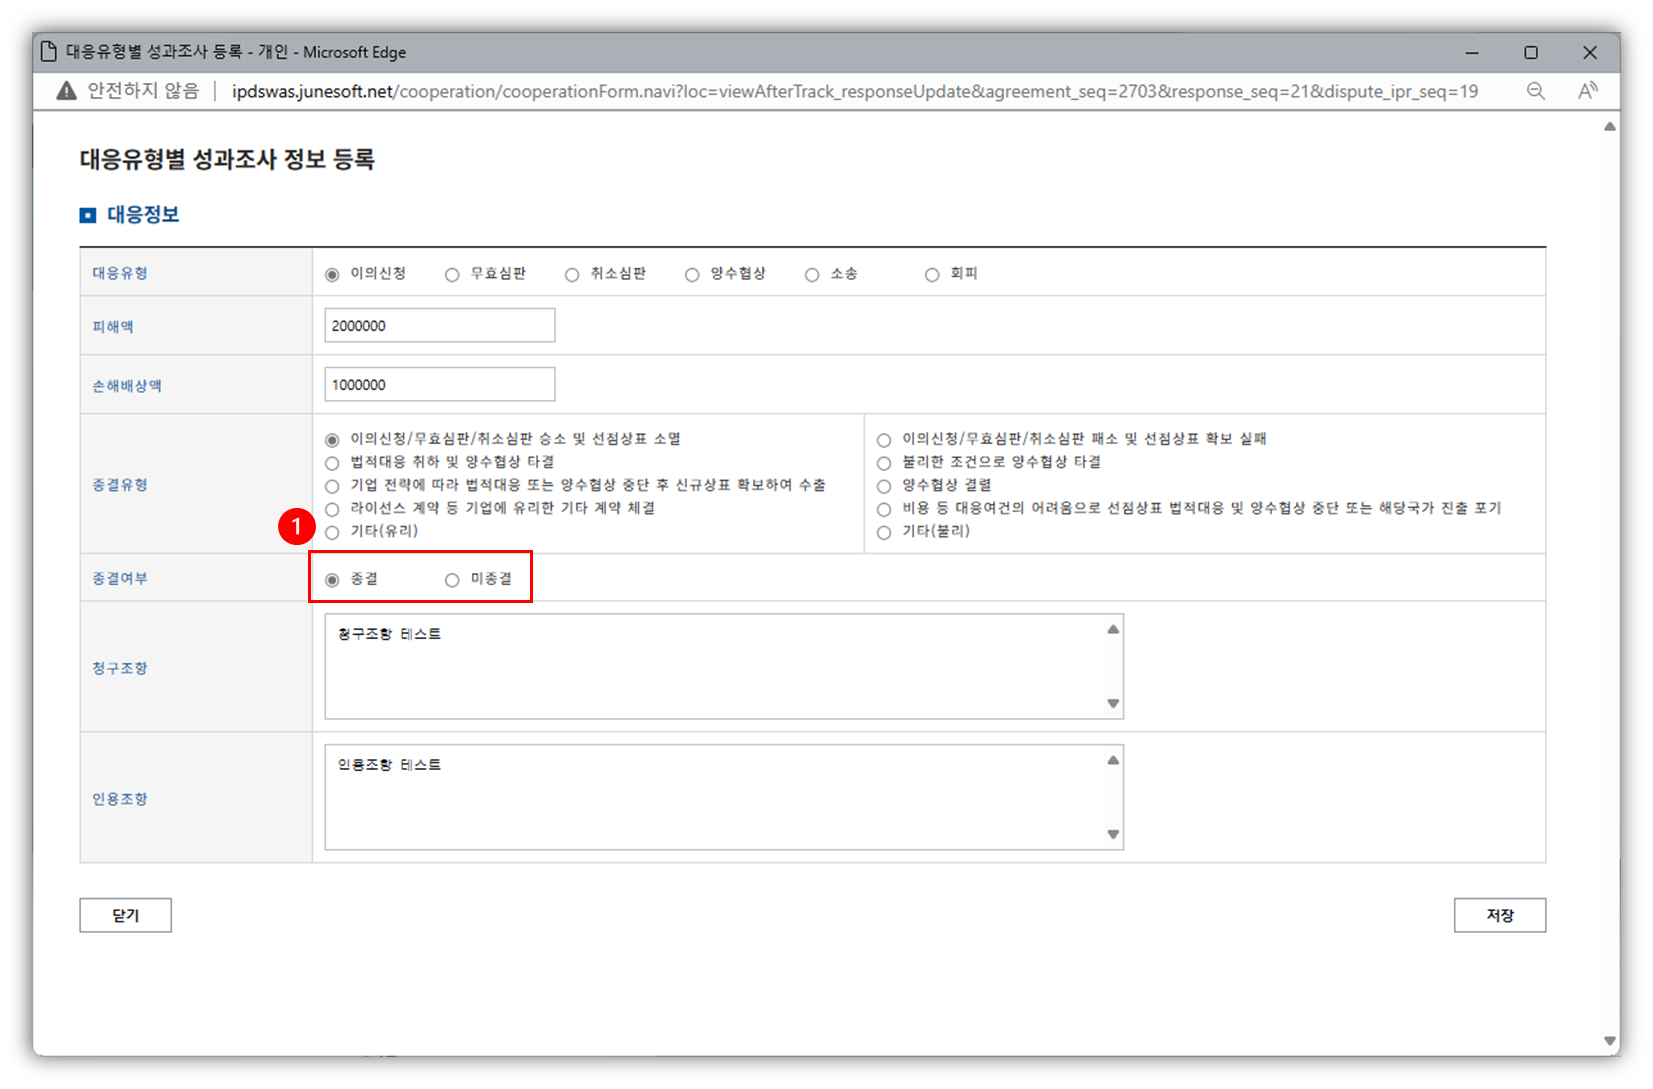This screenshot has height=1089, width=1653.
Task: Click the zoom magnifier icon in address bar
Action: (x=1535, y=91)
